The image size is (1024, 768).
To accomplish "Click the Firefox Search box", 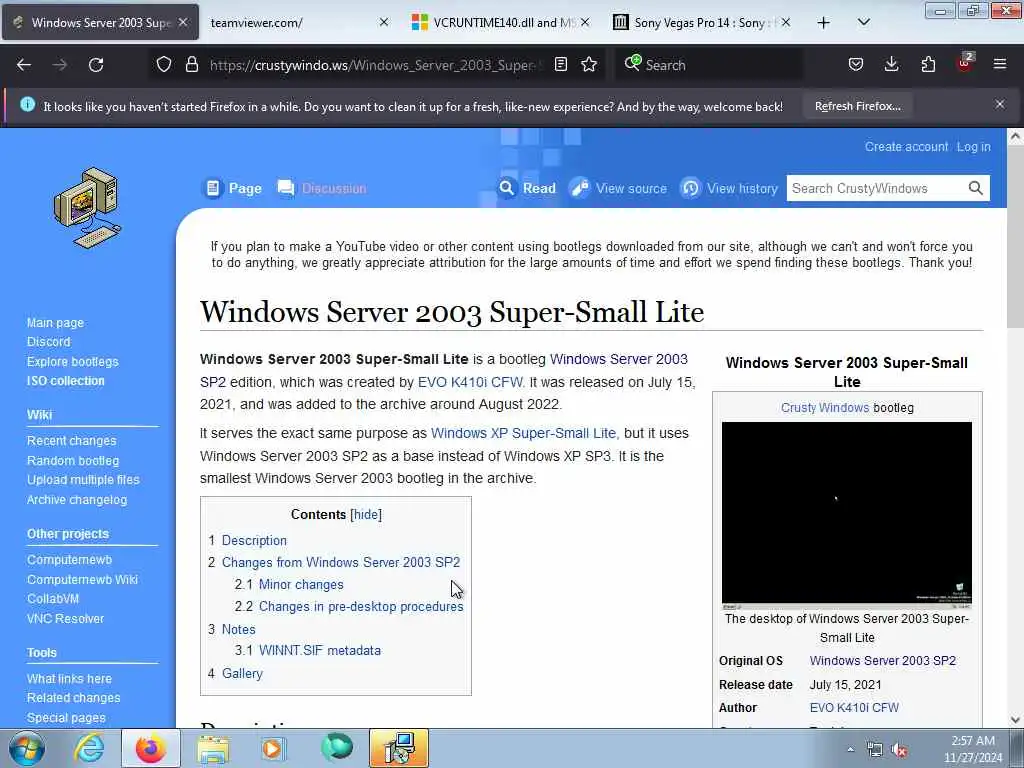I will coord(709,65).
